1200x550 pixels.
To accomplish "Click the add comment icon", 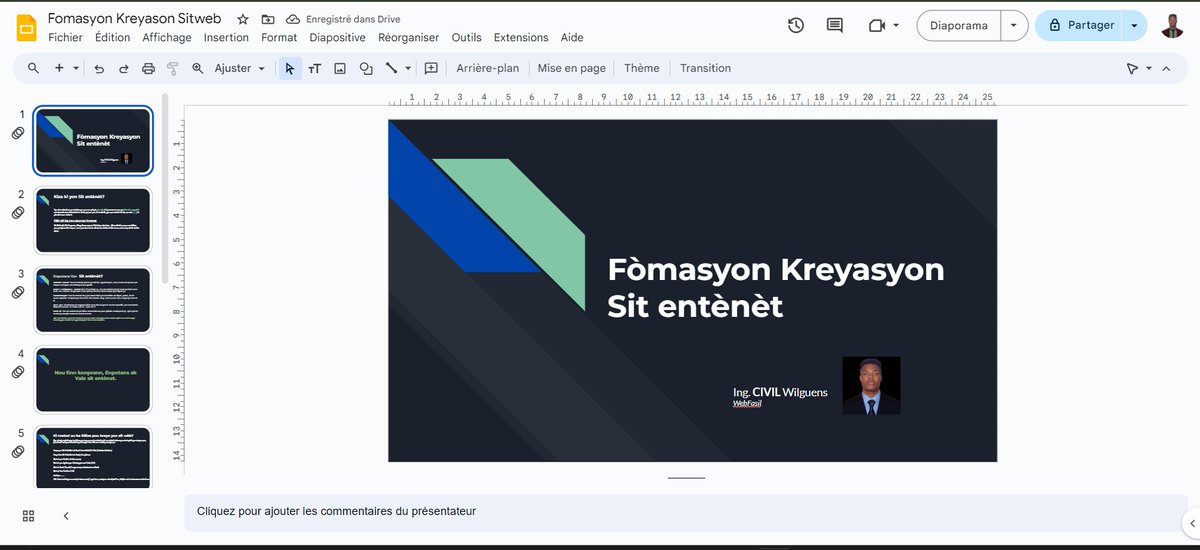I will (x=431, y=68).
